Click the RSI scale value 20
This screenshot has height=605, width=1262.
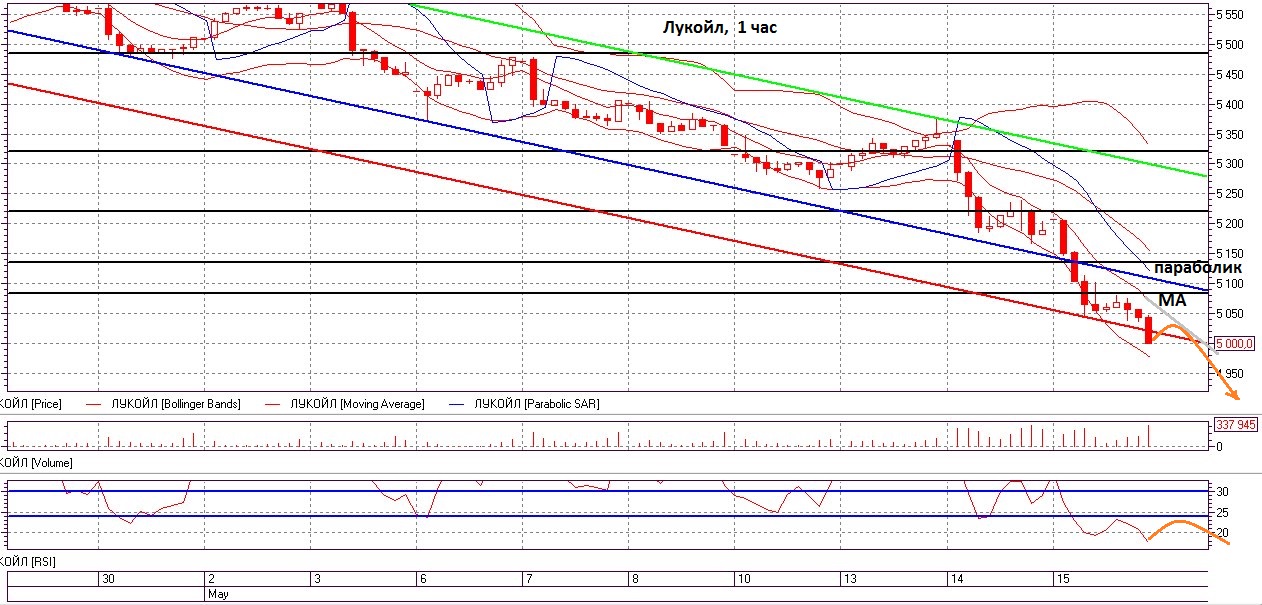tap(1221, 532)
